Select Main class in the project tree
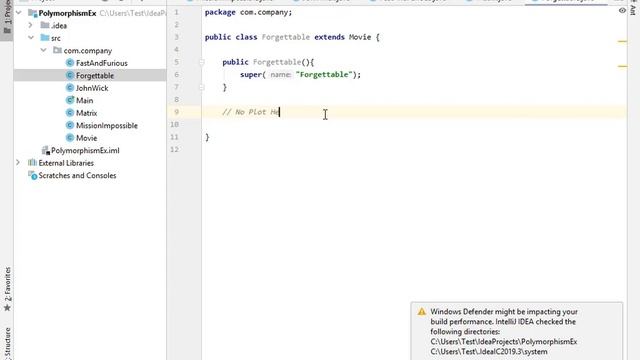This screenshot has width=640, height=360. pos(84,100)
